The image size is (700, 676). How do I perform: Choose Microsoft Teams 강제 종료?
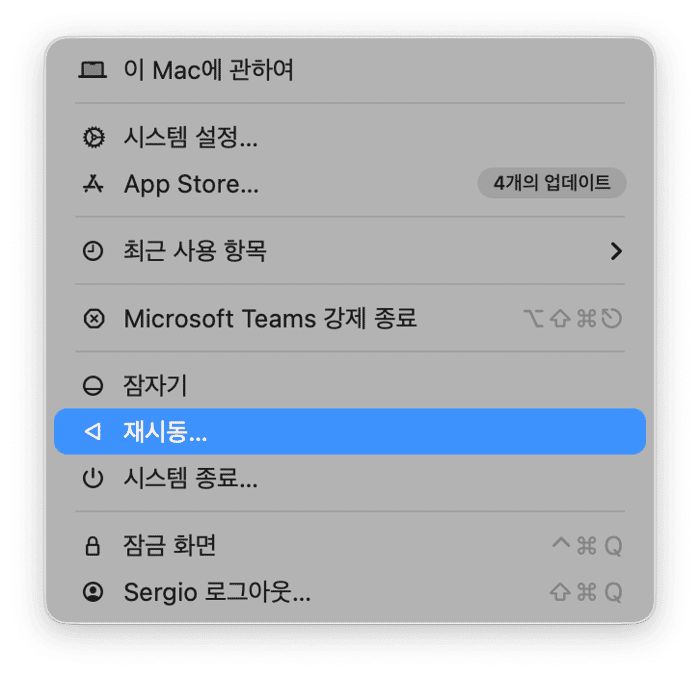(270, 319)
